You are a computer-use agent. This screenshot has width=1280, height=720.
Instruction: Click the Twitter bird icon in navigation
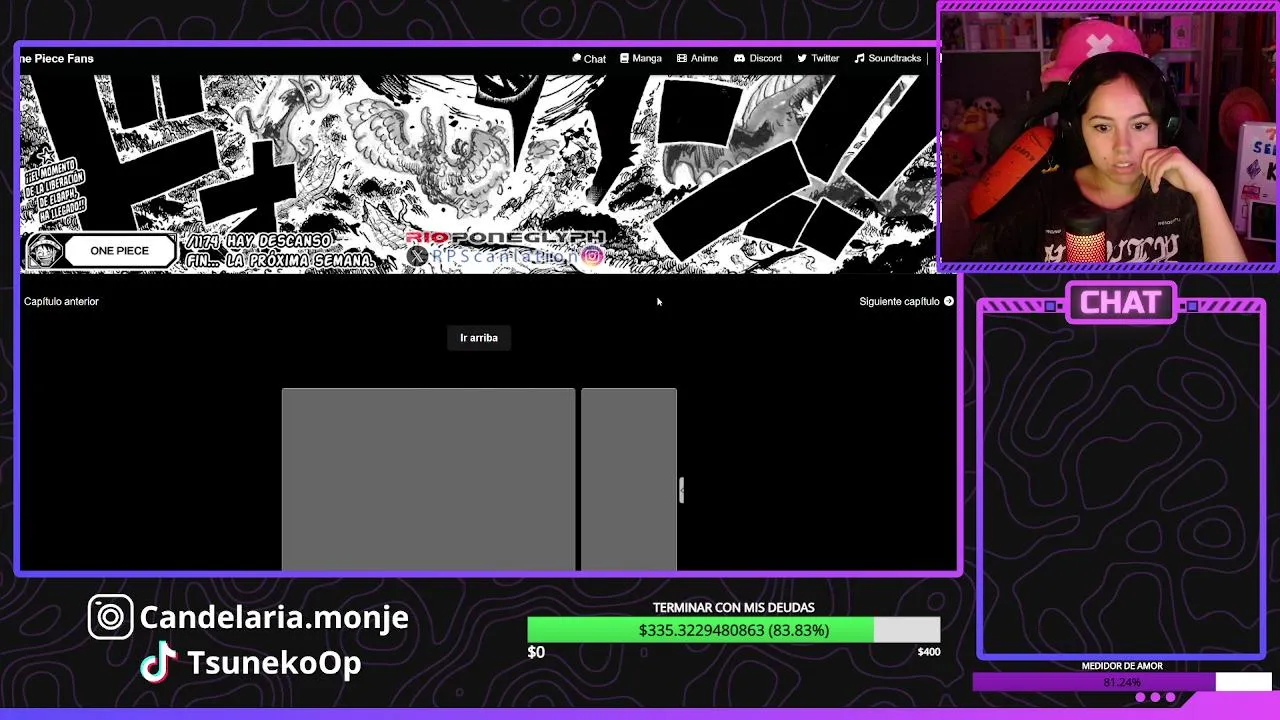(801, 58)
